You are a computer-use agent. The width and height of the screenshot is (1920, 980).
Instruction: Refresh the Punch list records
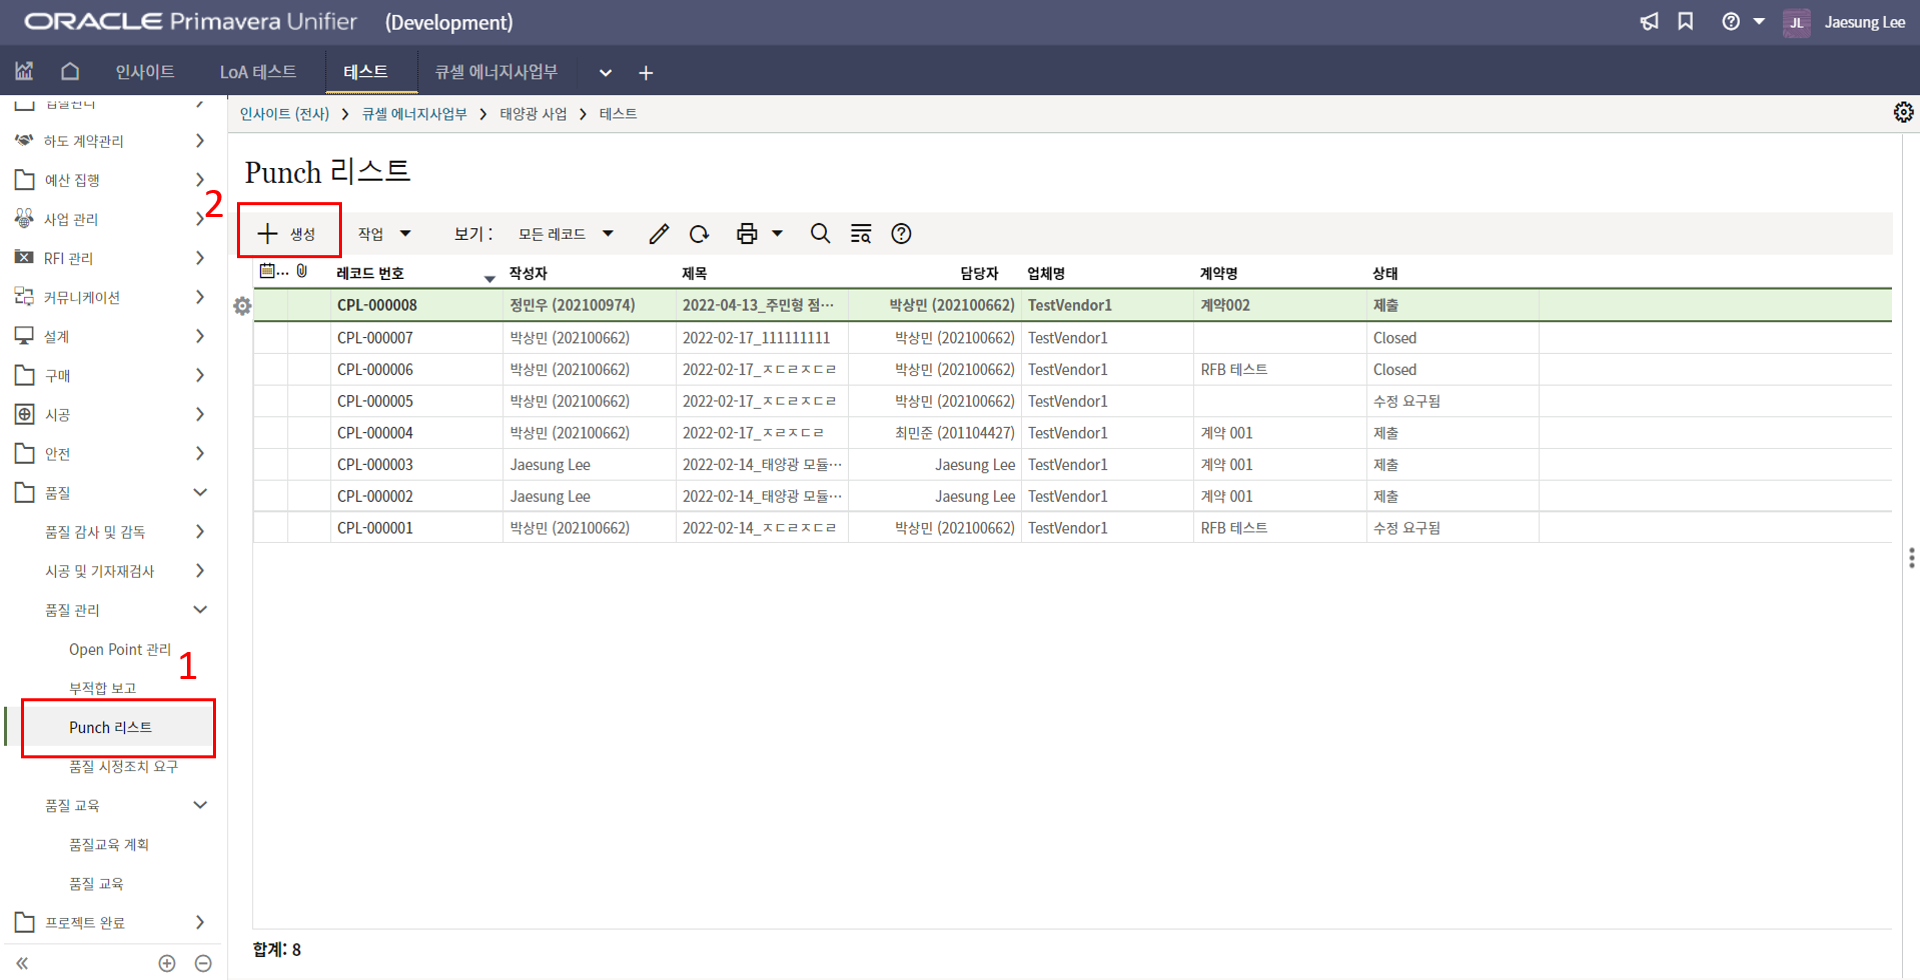point(699,234)
